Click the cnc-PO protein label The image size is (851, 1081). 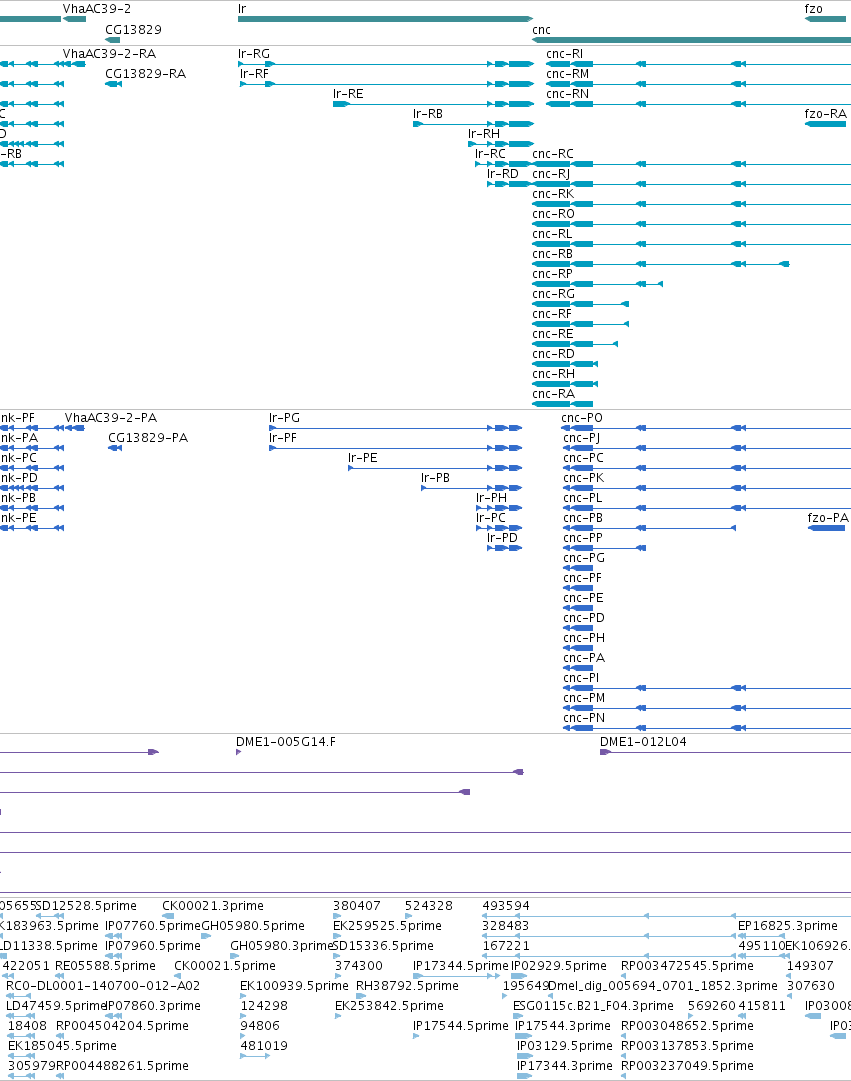pos(582,418)
